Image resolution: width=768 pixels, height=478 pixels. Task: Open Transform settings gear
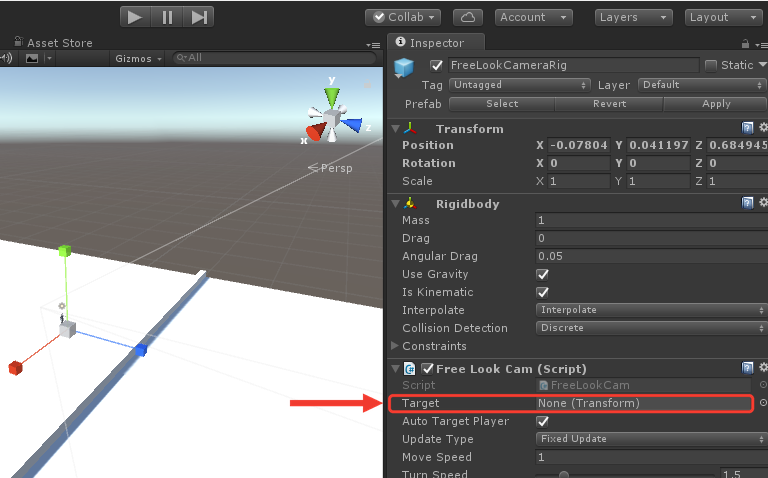coord(763,128)
